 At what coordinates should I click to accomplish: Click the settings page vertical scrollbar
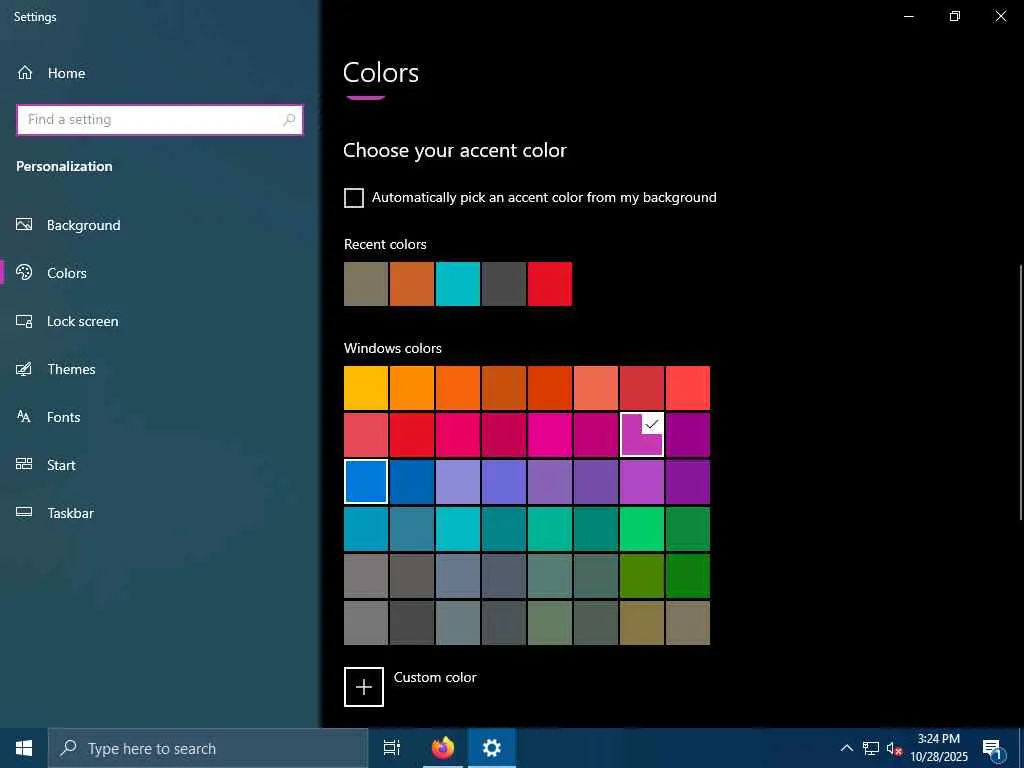click(1020, 392)
